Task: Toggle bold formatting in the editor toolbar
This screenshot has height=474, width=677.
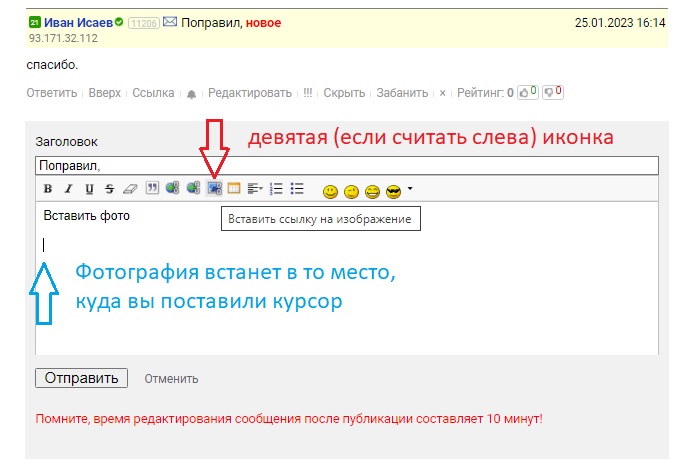Action: coord(48,189)
